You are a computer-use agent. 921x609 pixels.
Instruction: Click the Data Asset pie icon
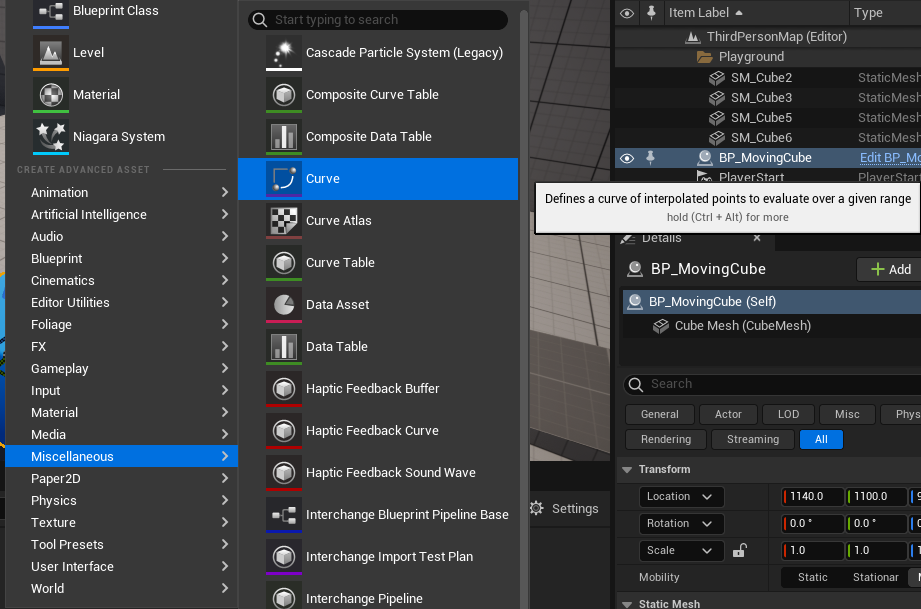coord(284,305)
